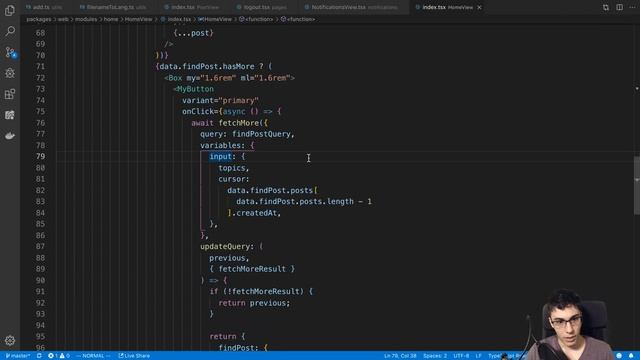Image resolution: width=640 pixels, height=360 pixels.
Task: Click the Box tag on line 72
Action: [175, 78]
